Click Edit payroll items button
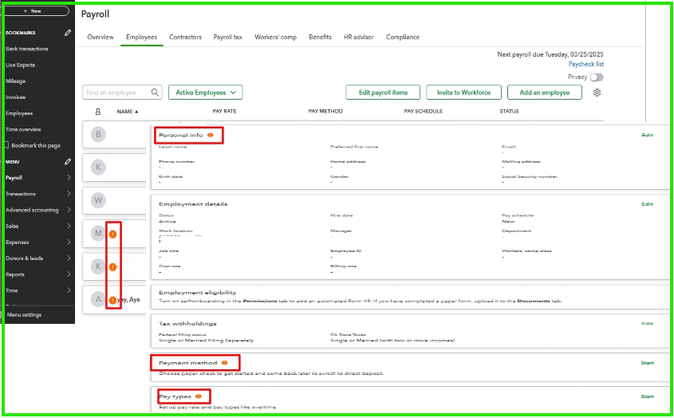The height and width of the screenshot is (418, 674). click(383, 92)
